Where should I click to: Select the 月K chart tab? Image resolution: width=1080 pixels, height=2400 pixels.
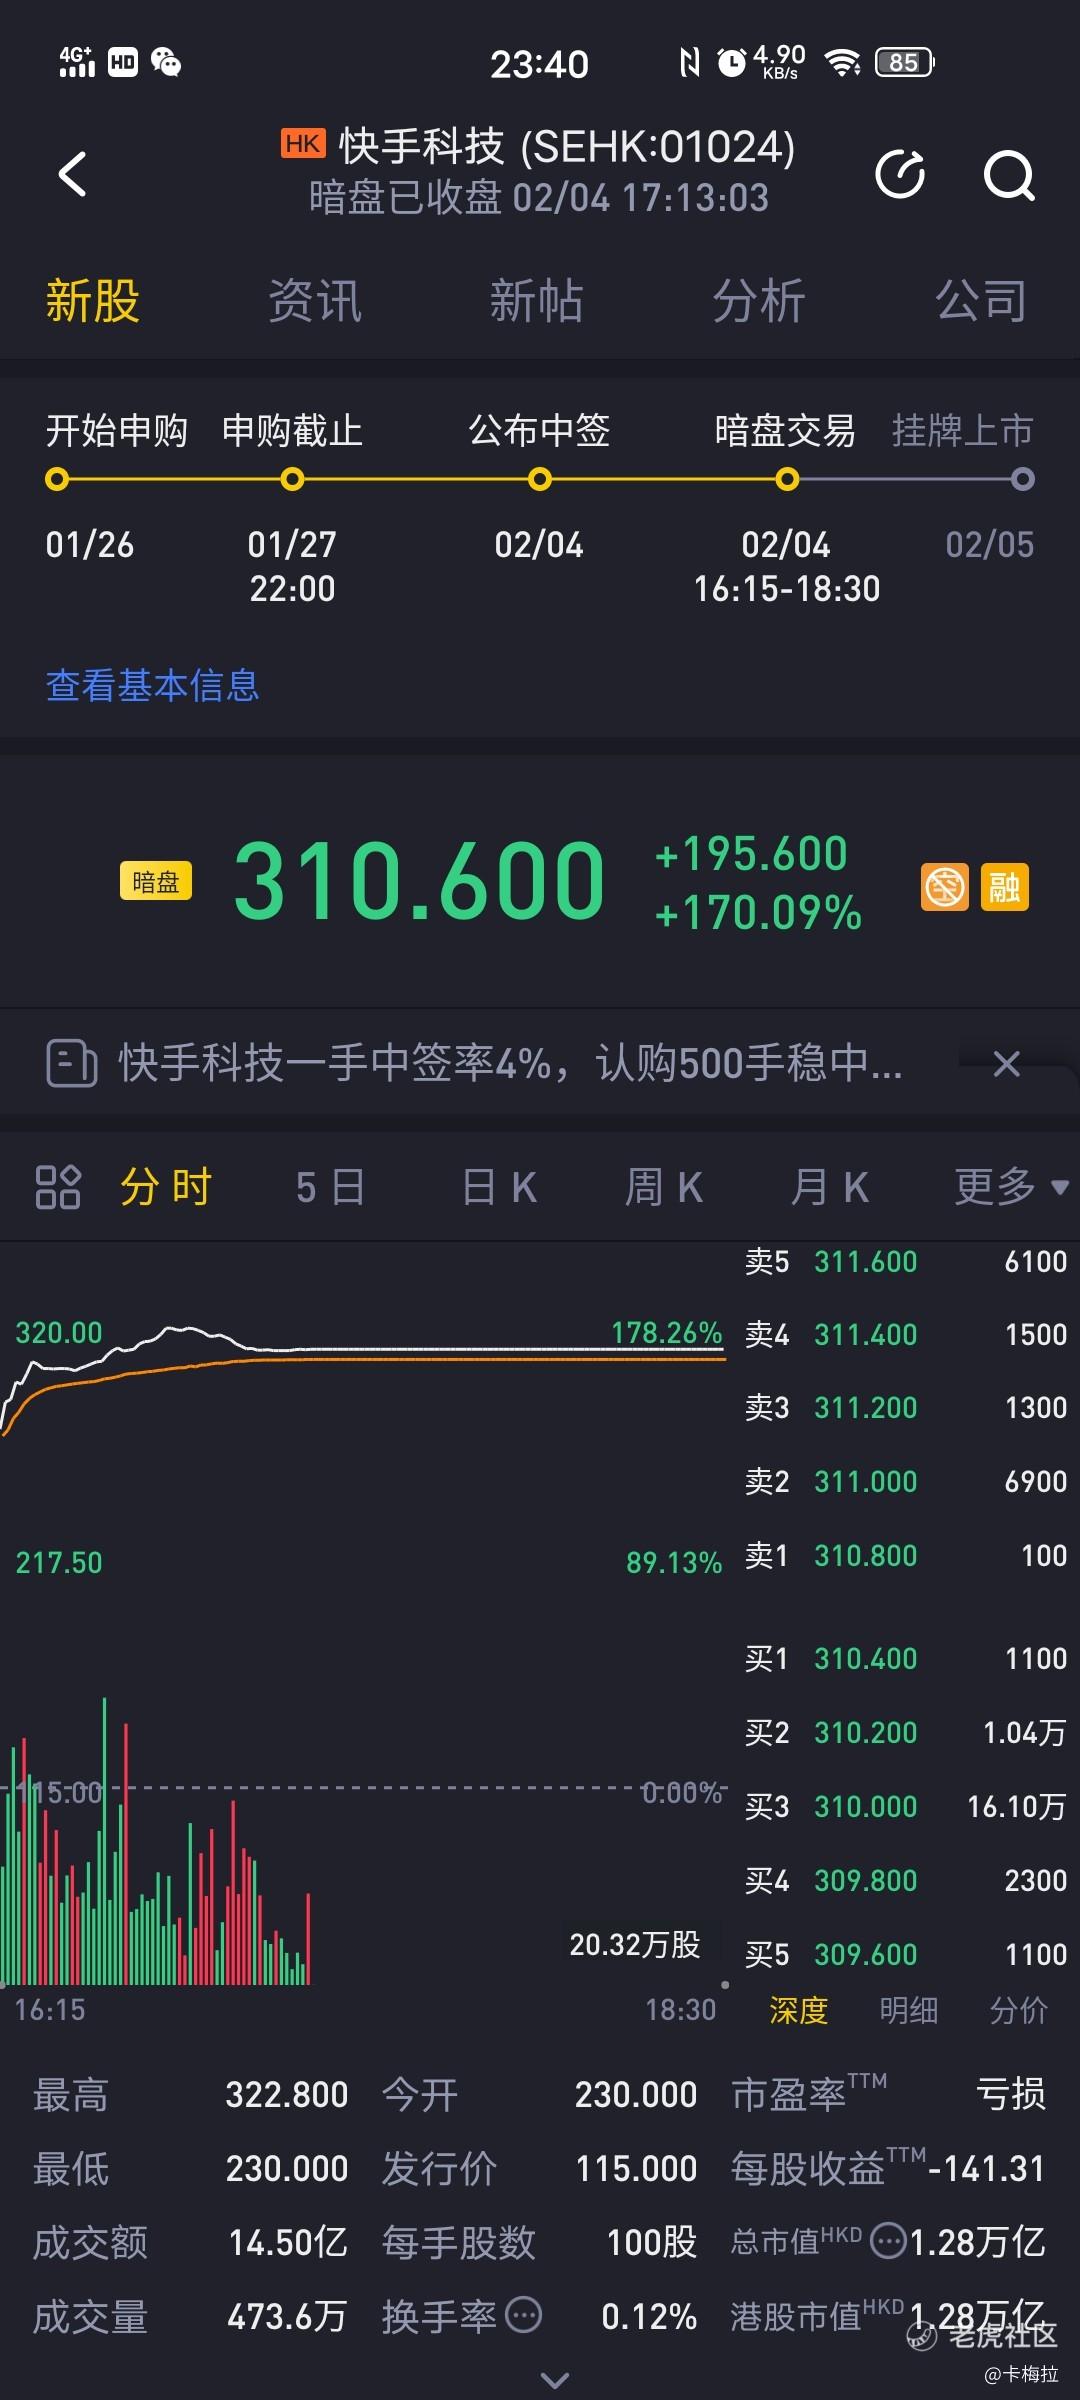pos(829,1187)
